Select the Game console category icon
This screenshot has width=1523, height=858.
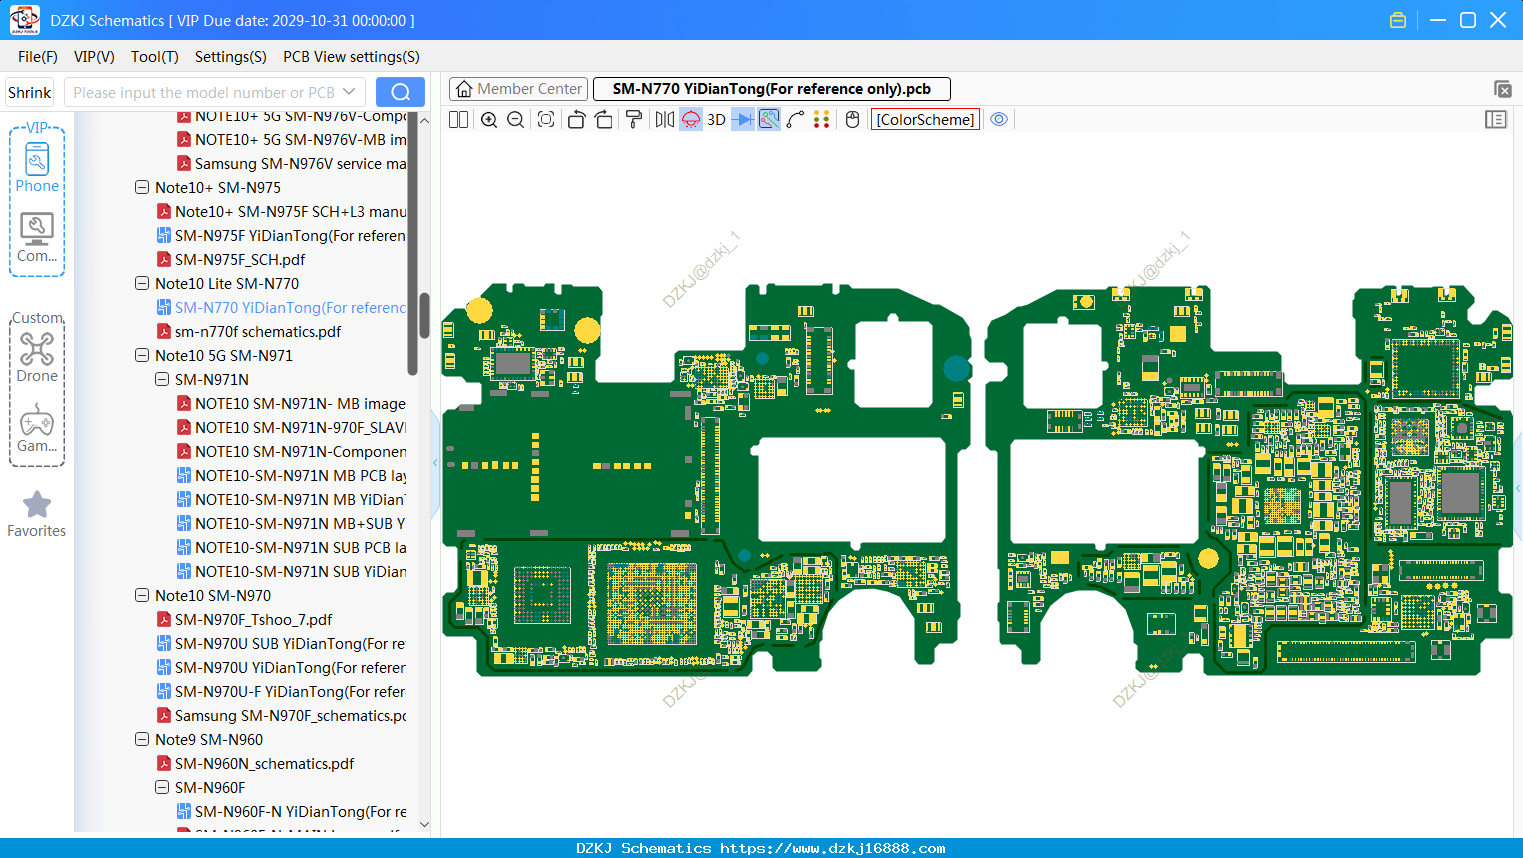tap(37, 428)
